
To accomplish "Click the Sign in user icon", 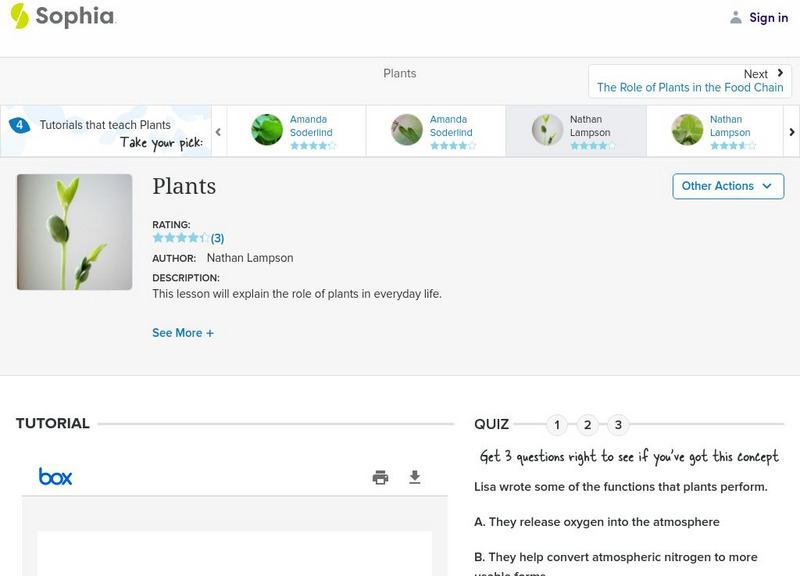I will pos(735,17).
